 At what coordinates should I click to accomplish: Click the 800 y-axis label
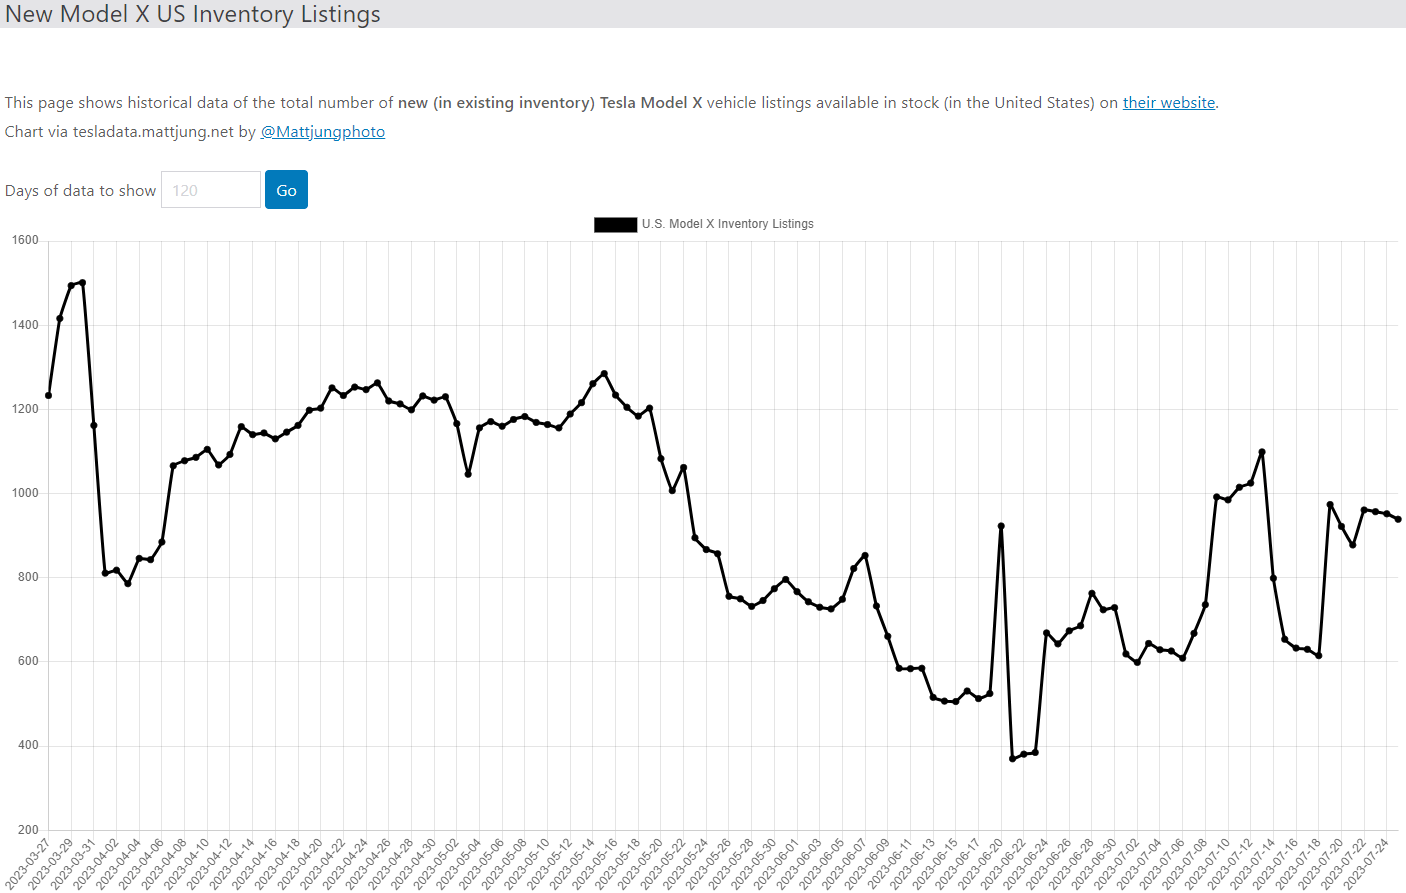point(28,577)
